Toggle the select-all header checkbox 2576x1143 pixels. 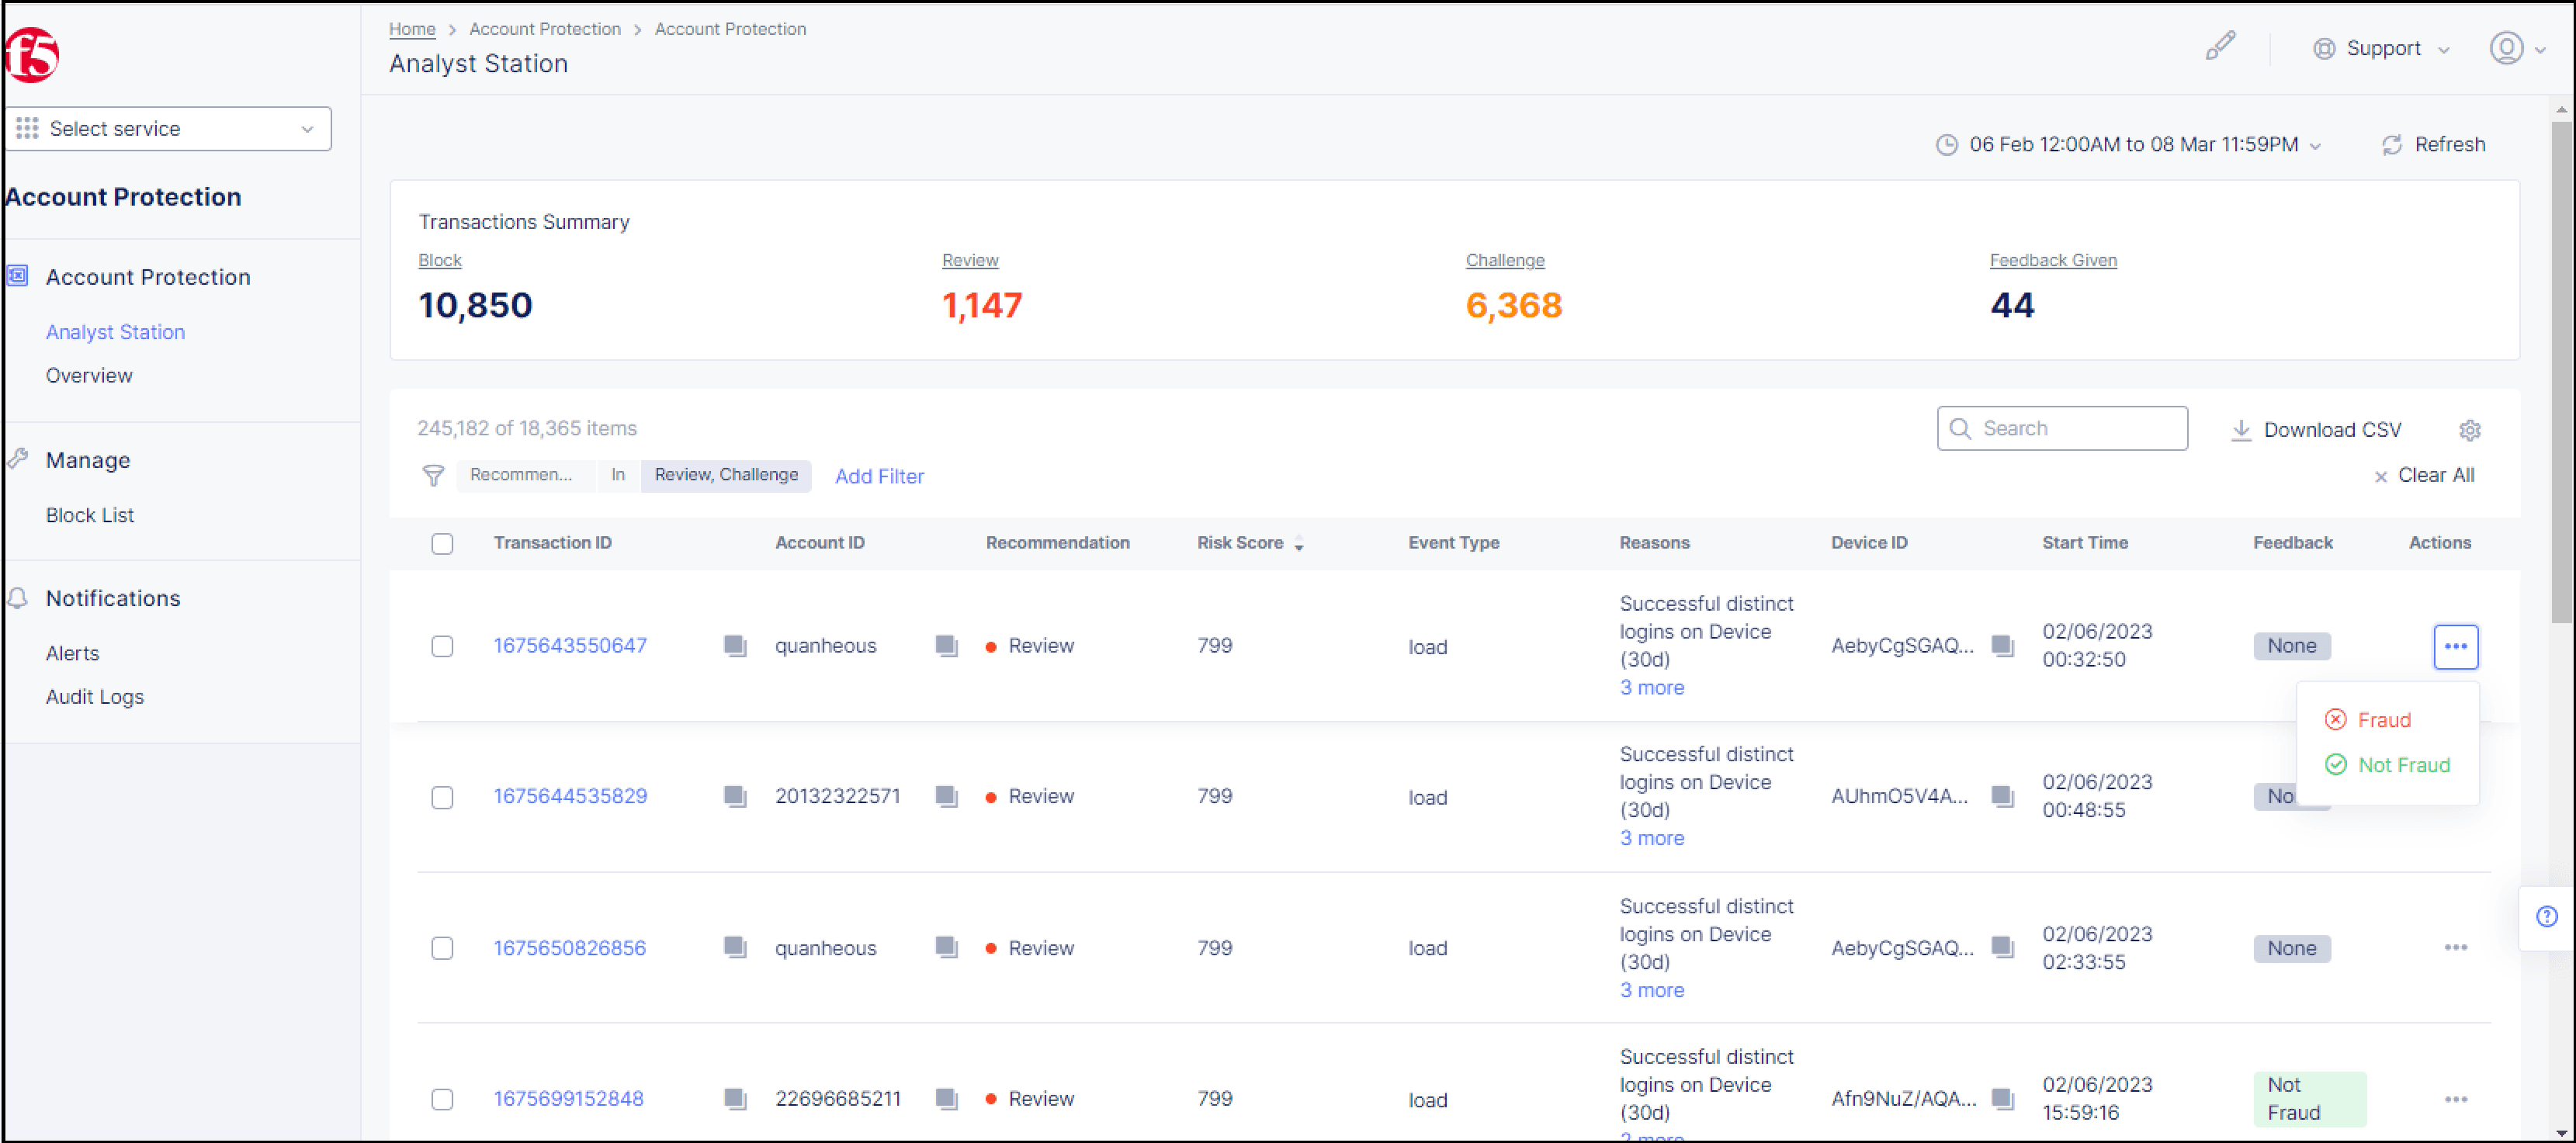[x=442, y=544]
